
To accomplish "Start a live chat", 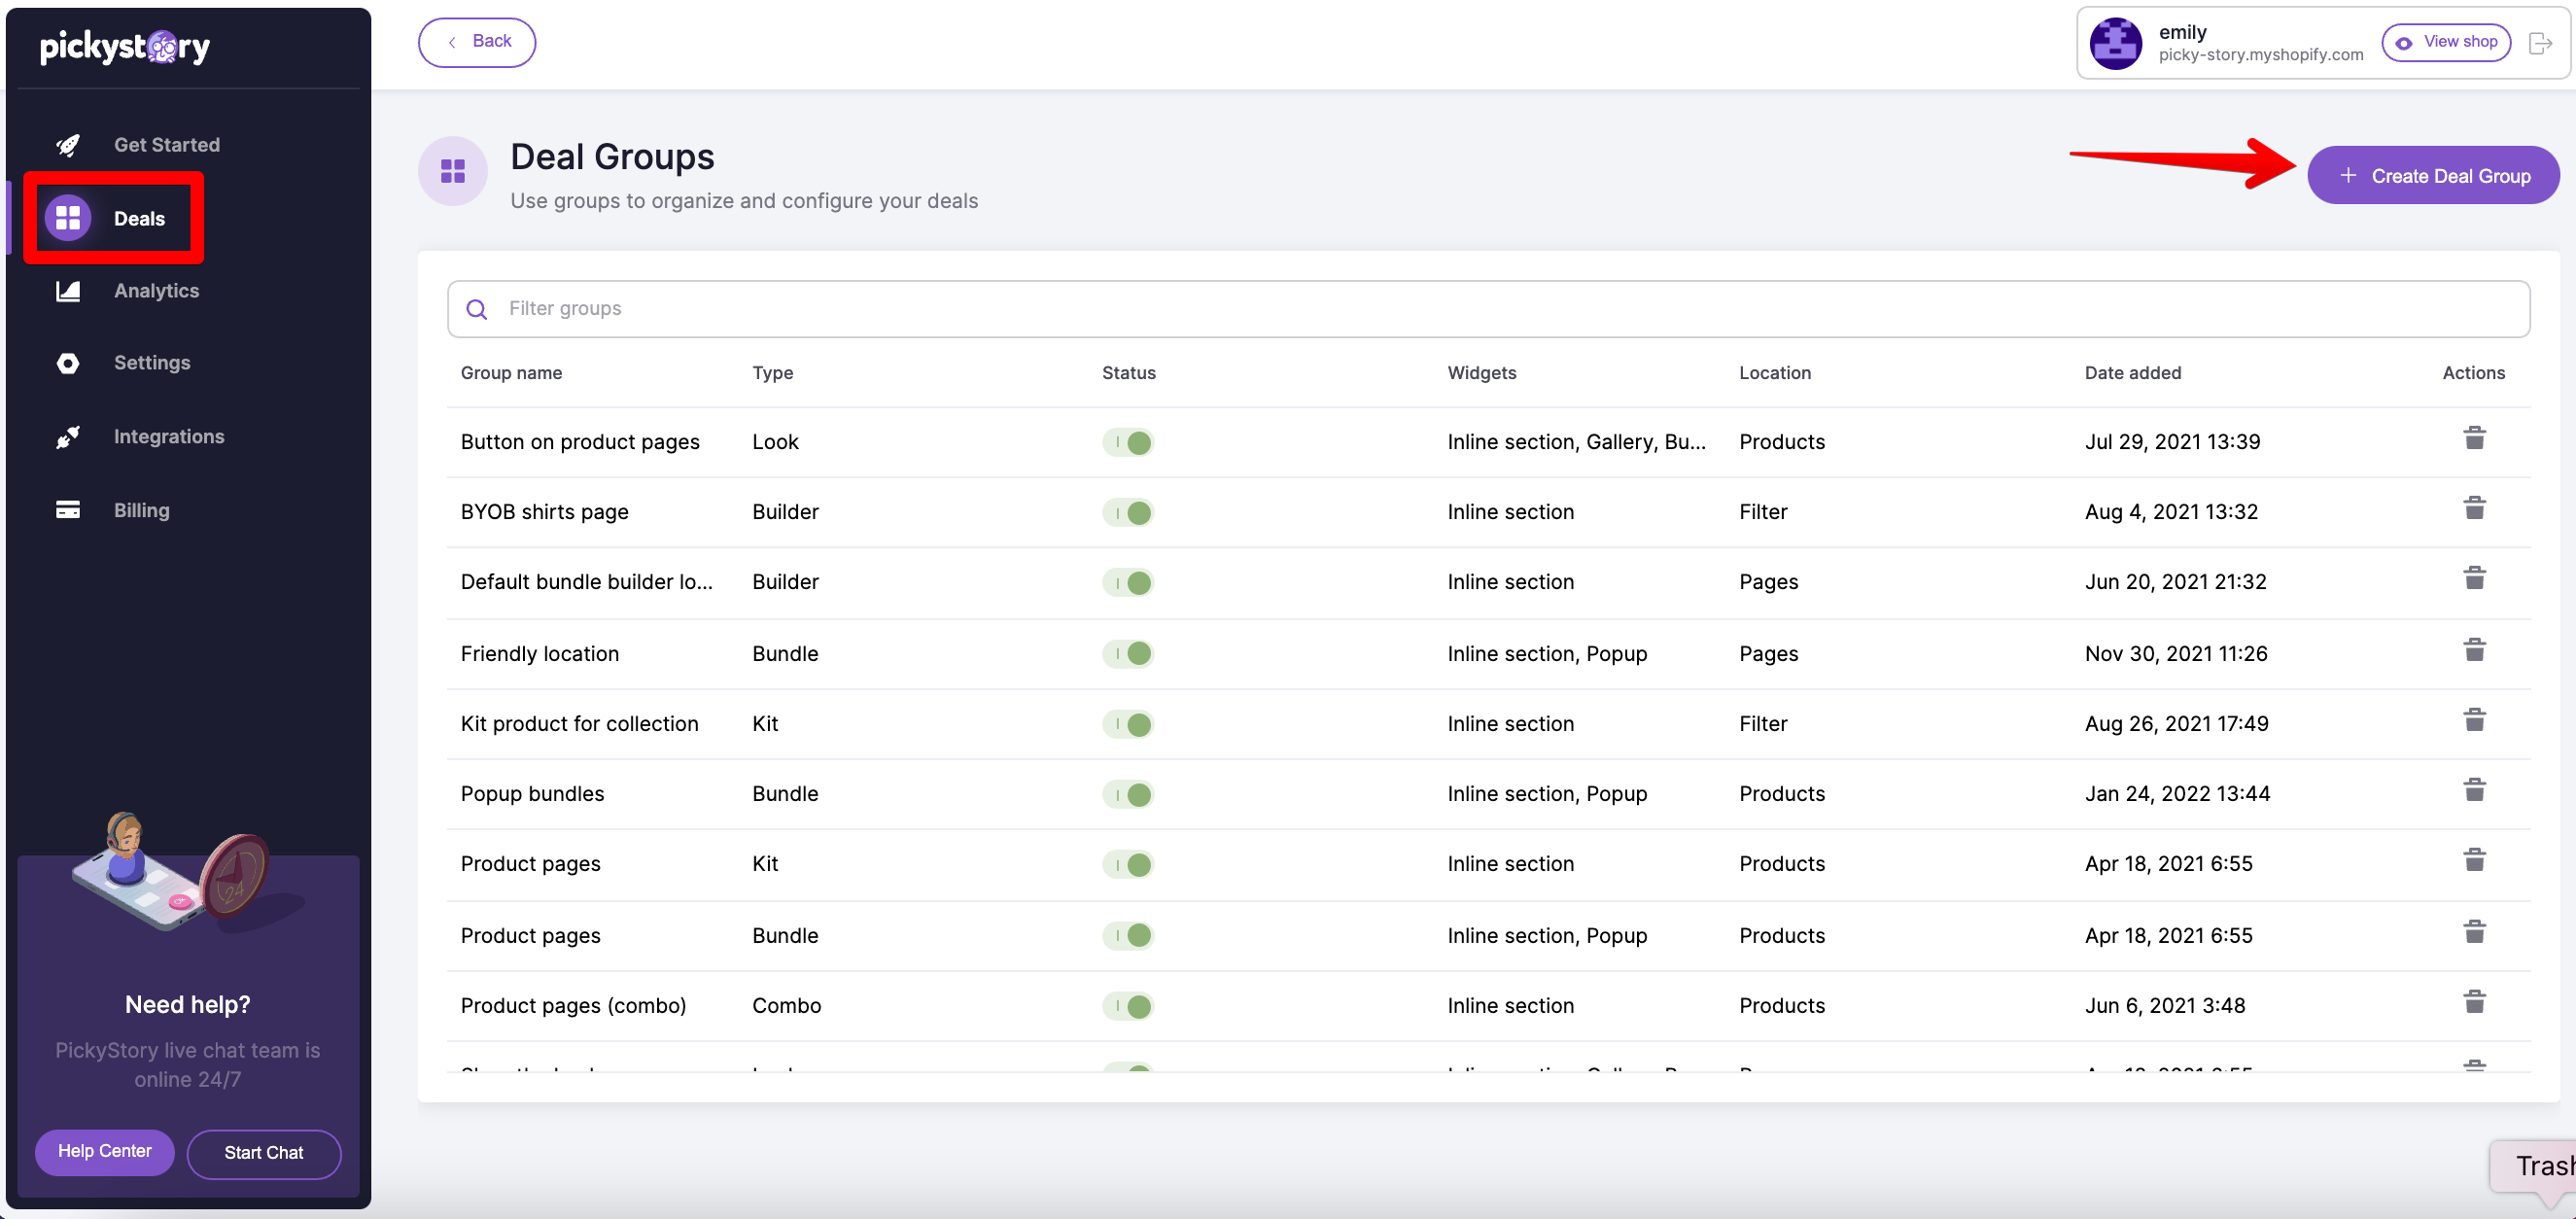I will (263, 1153).
